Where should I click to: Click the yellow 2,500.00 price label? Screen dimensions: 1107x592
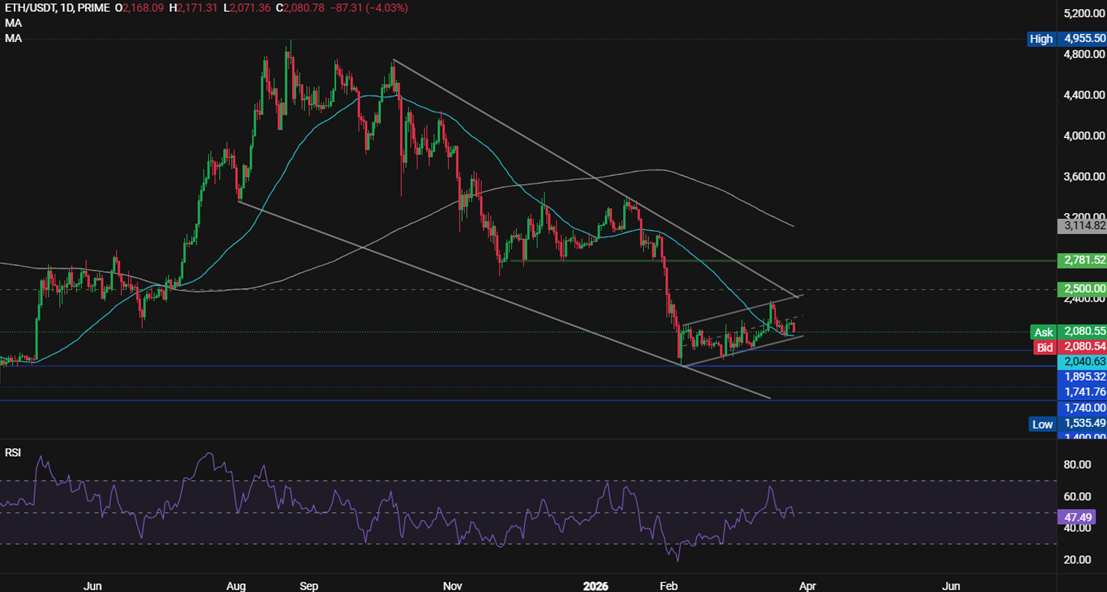(1083, 289)
